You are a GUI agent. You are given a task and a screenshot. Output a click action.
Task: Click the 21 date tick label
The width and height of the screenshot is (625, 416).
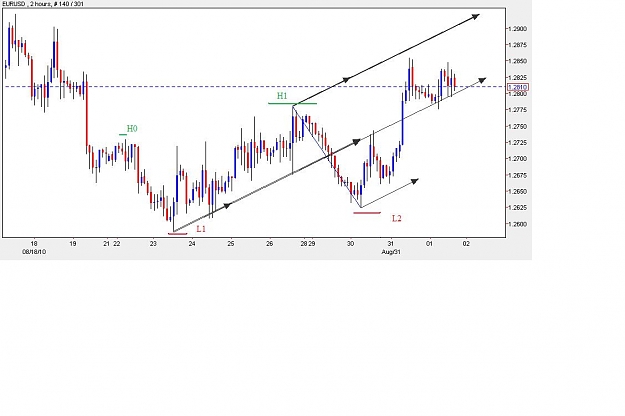[x=106, y=243]
